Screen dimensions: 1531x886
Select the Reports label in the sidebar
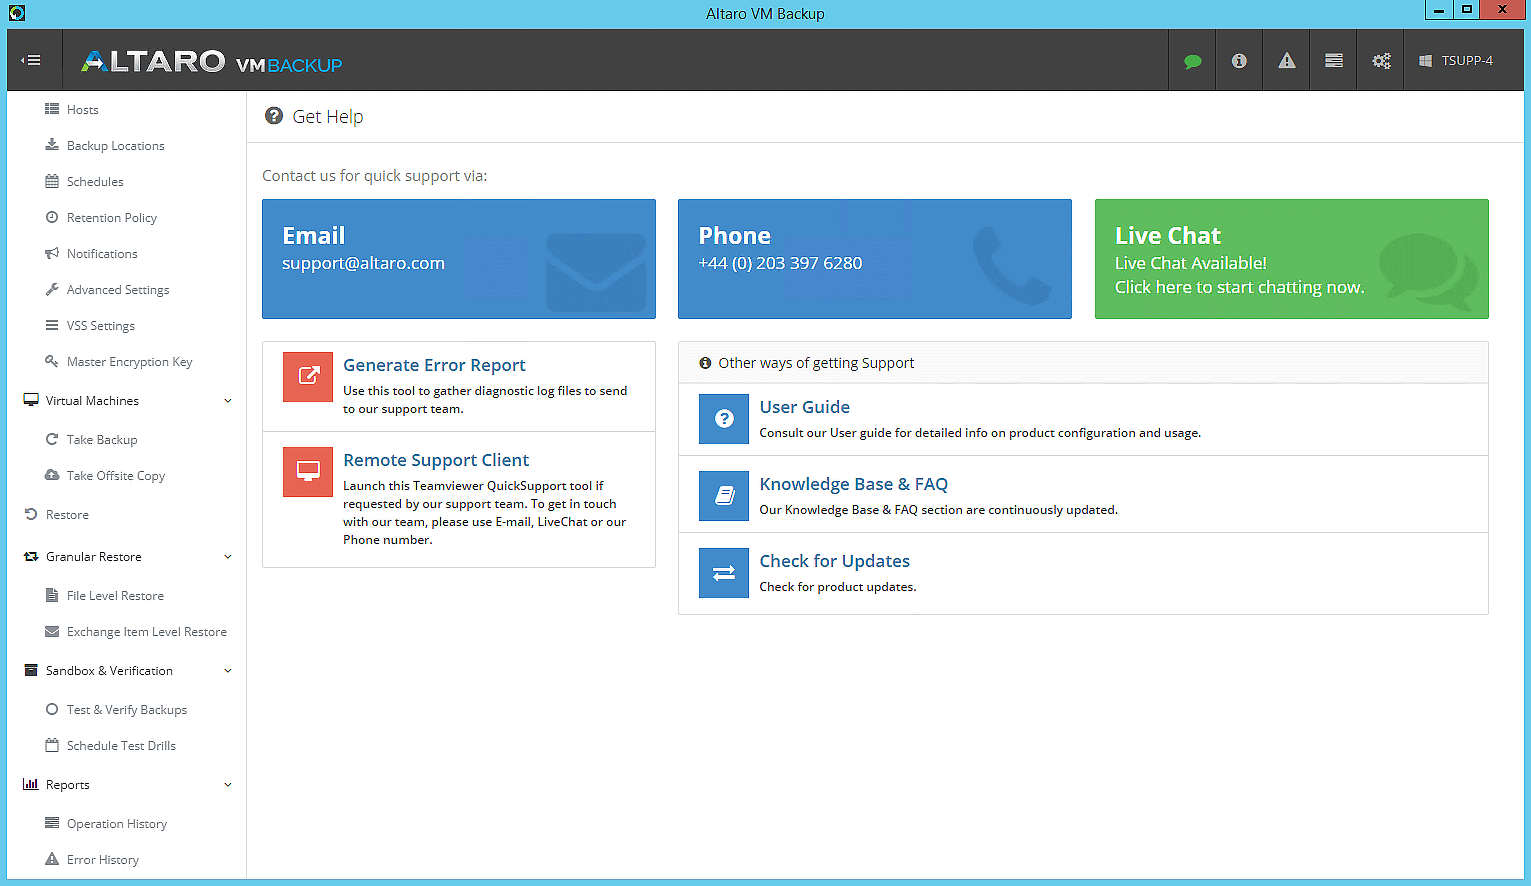click(68, 784)
